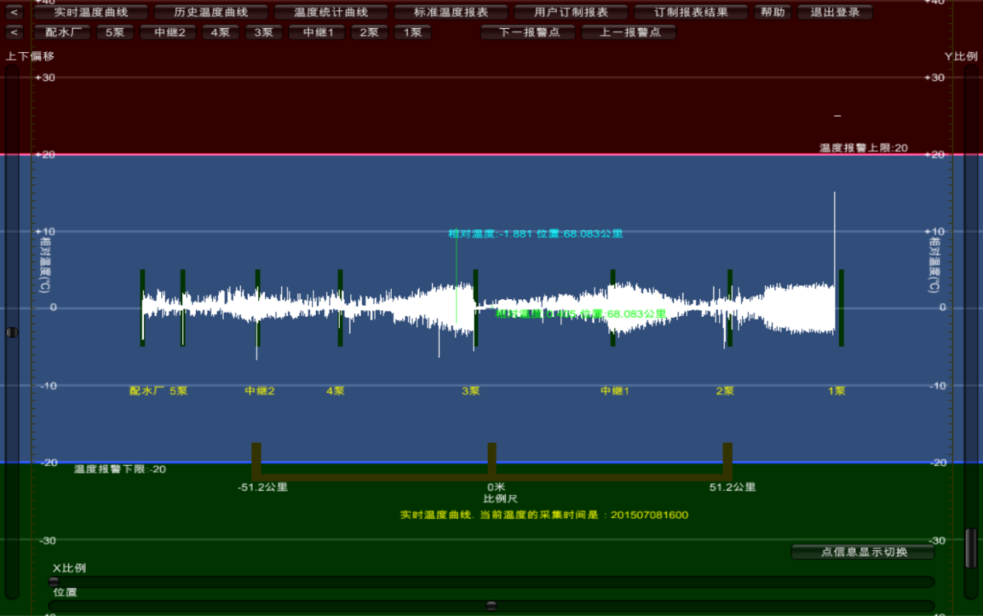
Task: Show the 标准温度报表 report
Action: 451,12
